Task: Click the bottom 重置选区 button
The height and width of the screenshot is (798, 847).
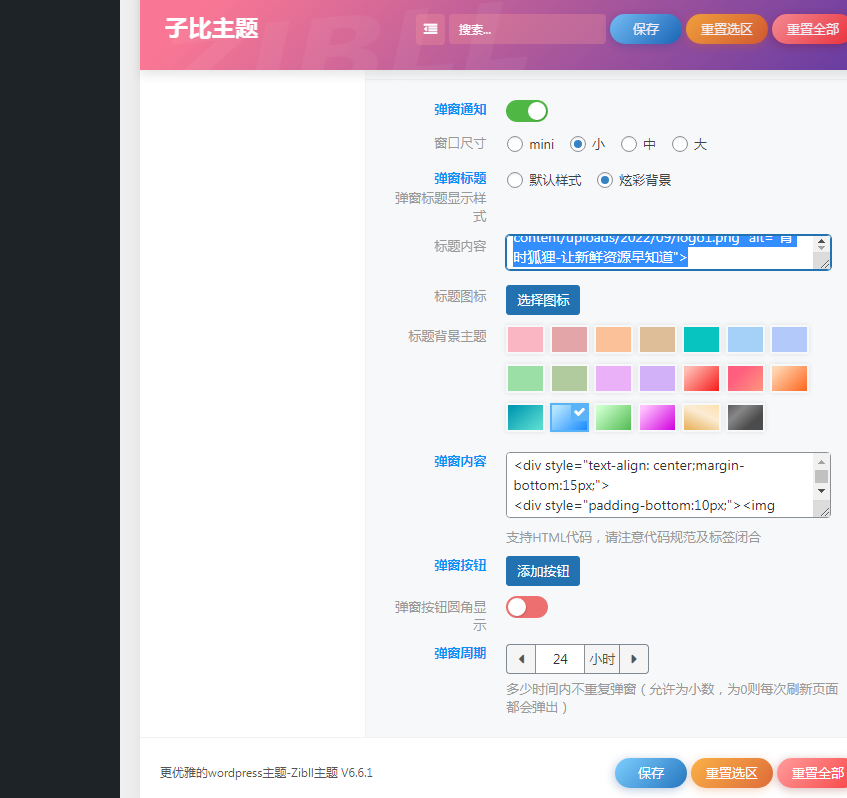Action: point(731,773)
